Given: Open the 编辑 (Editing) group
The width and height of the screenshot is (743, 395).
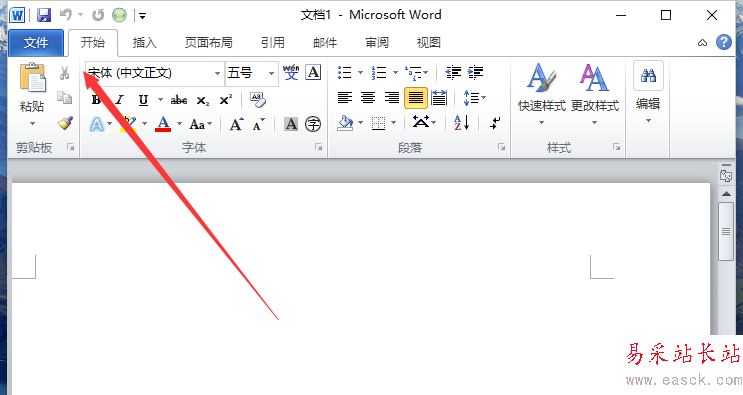Looking at the screenshot, I should (648, 93).
